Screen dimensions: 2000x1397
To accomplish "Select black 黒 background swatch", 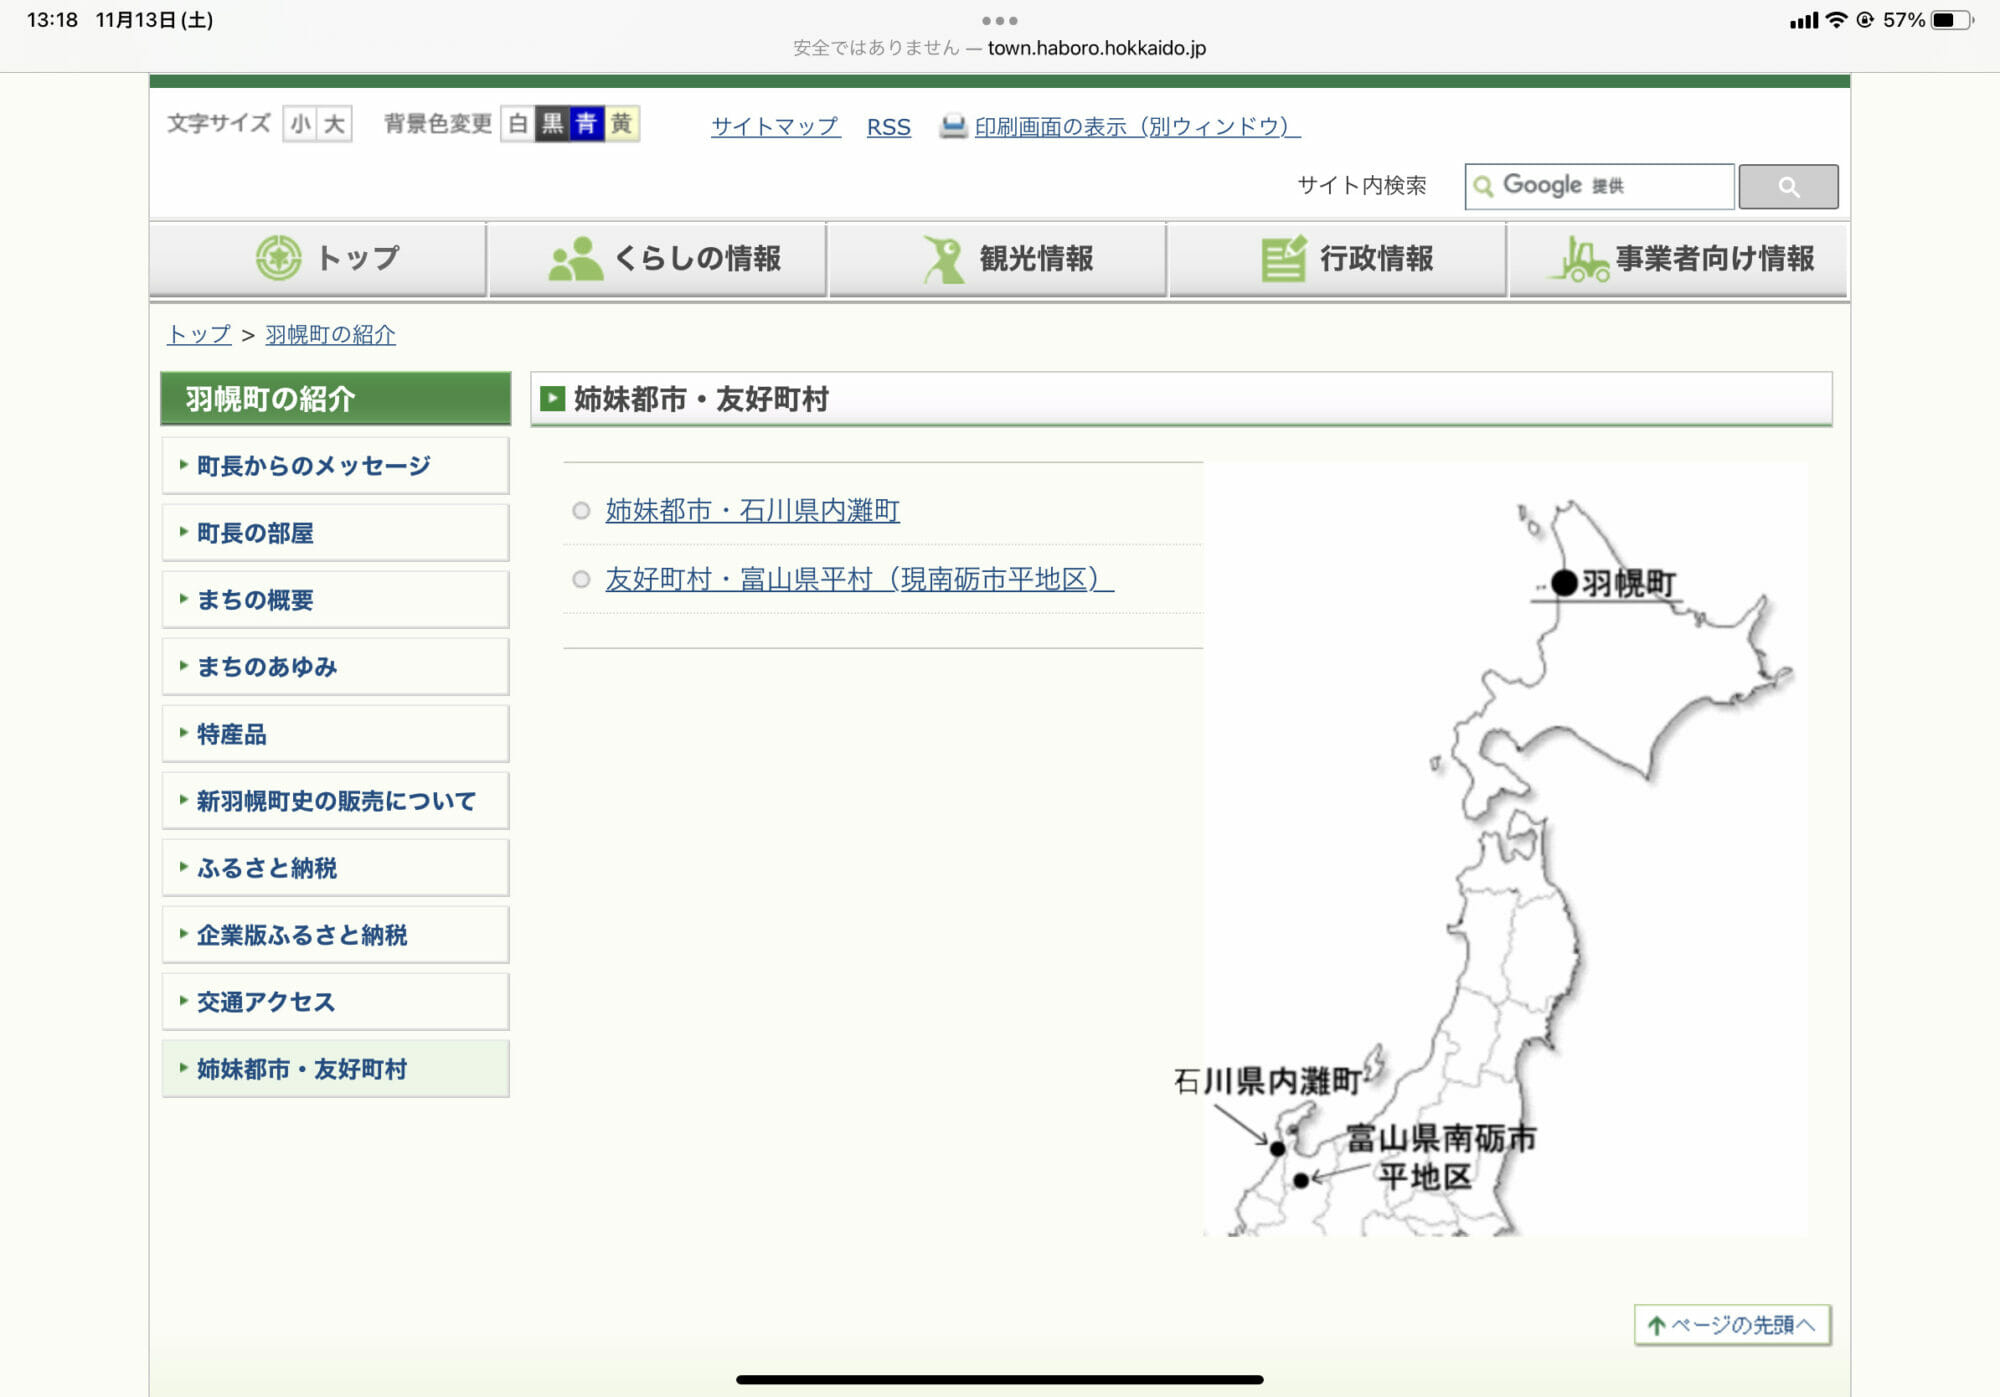I will [x=552, y=124].
